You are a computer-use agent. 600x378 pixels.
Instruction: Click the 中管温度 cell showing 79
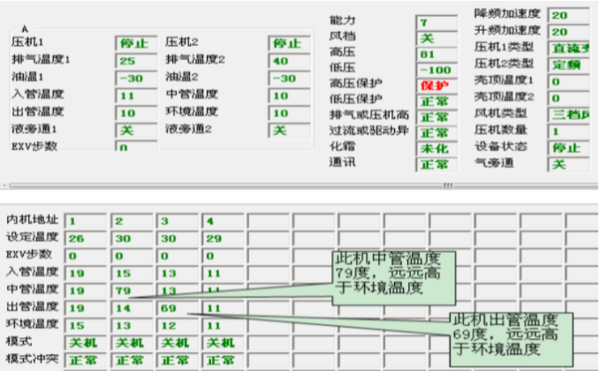point(132,291)
